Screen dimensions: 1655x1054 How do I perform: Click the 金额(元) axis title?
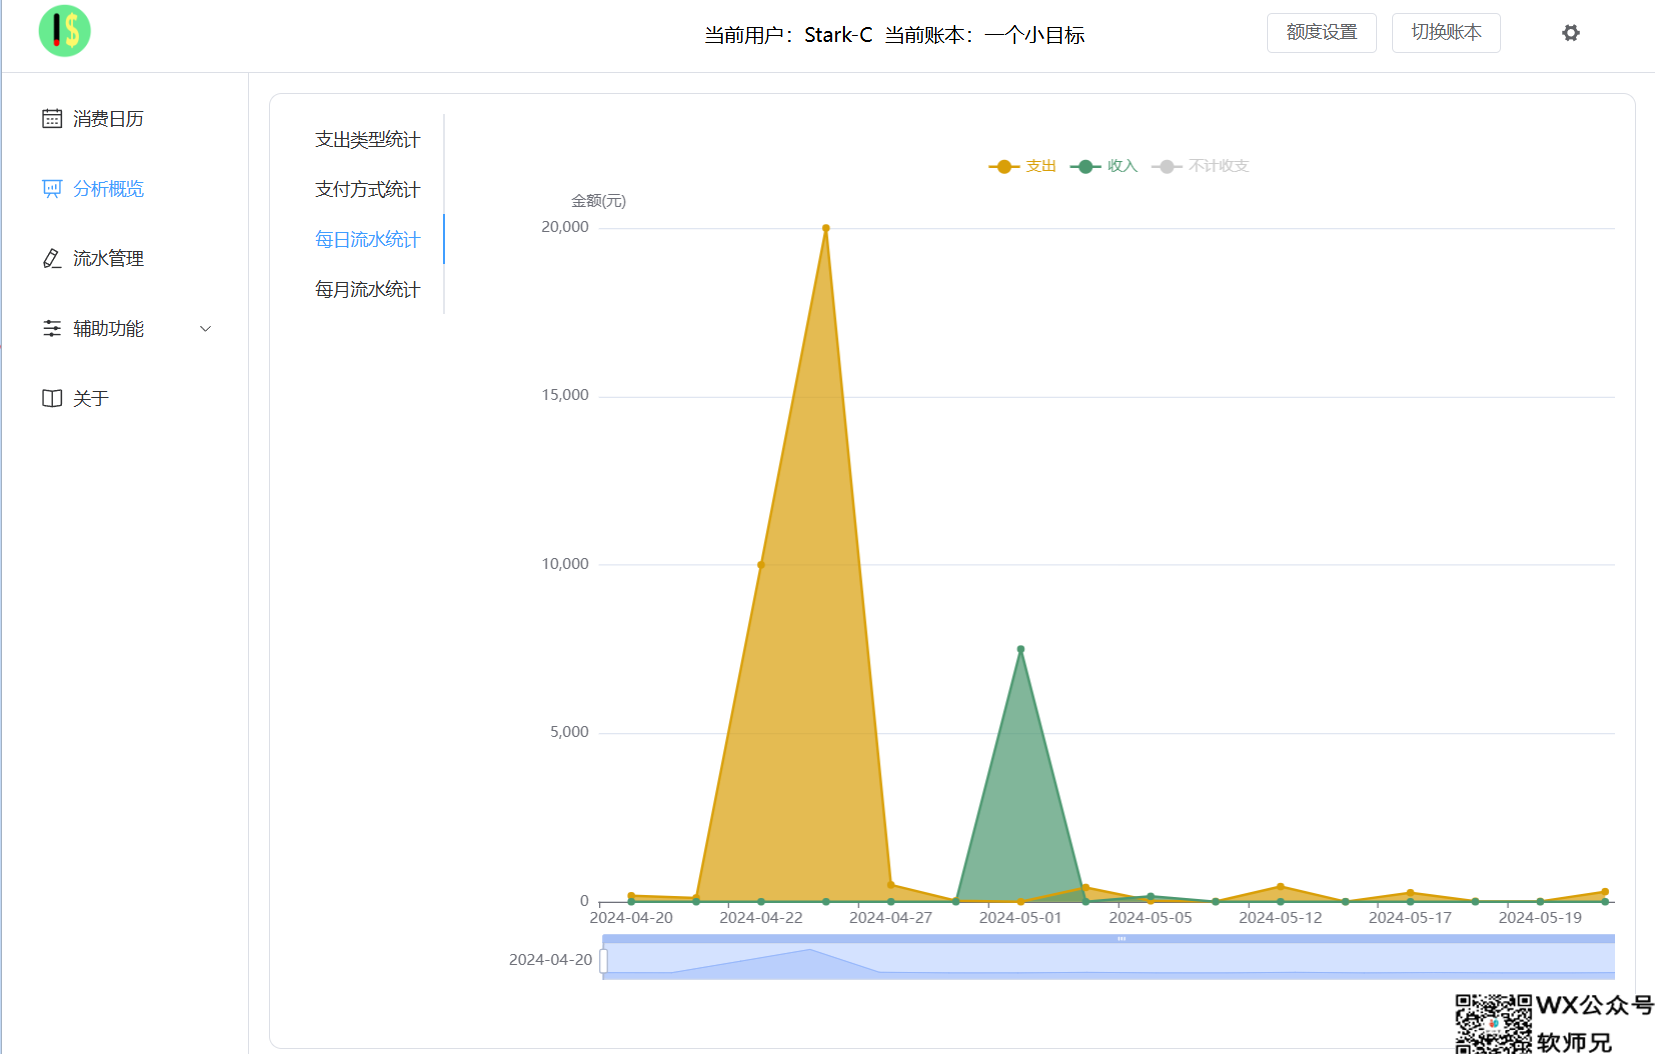pos(598,201)
